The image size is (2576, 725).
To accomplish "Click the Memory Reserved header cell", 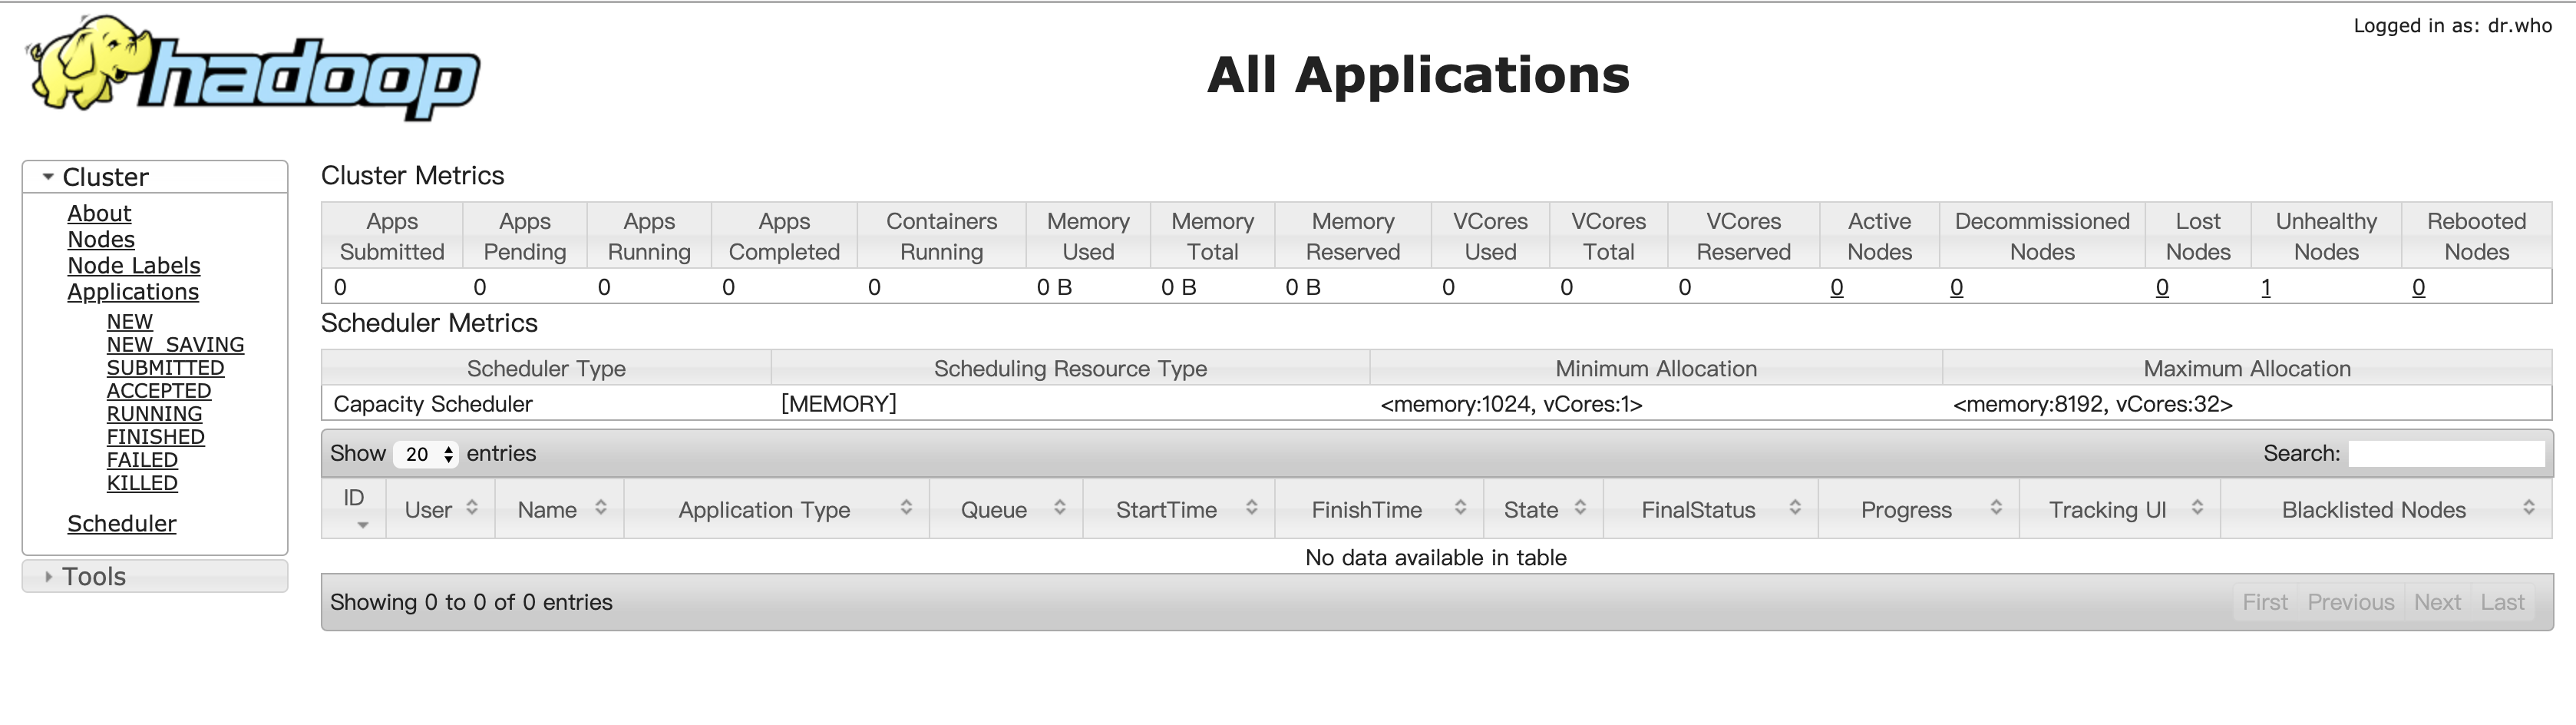I will 1352,236.
